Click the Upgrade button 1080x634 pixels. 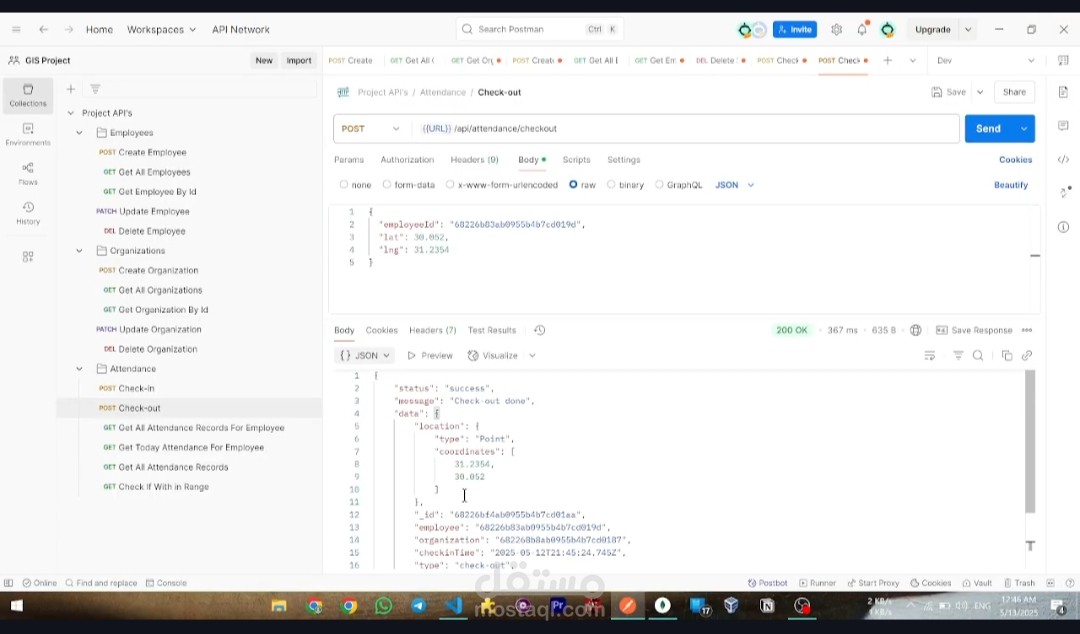pyautogui.click(x=933, y=30)
